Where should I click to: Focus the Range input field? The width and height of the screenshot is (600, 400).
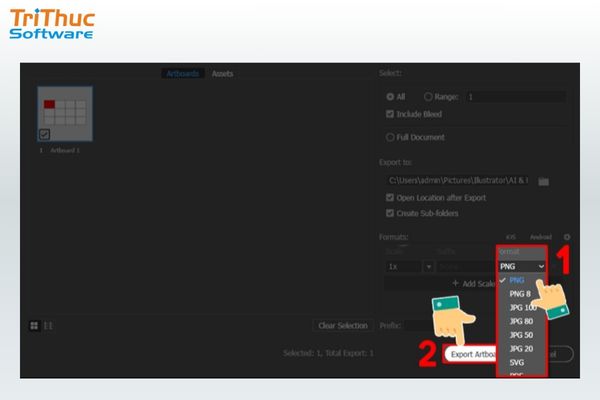click(x=516, y=97)
